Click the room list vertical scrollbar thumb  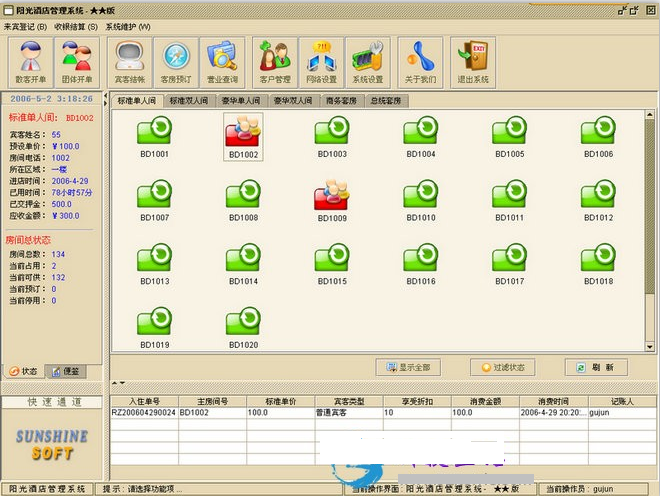click(649, 206)
